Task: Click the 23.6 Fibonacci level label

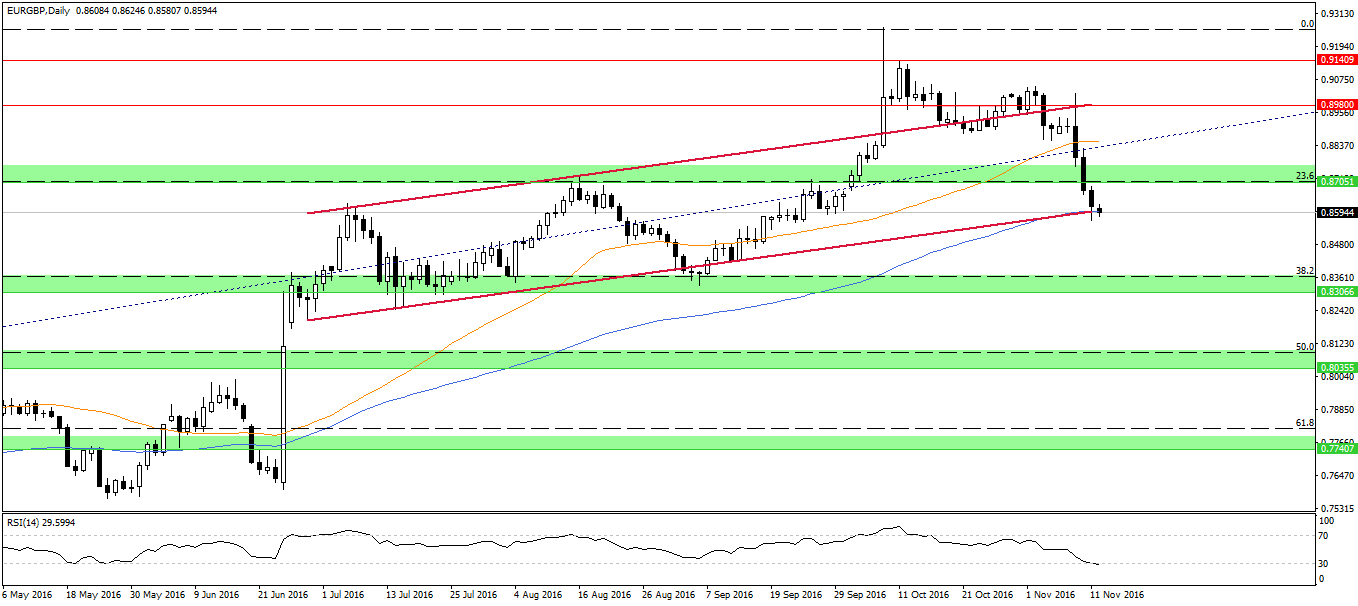Action: (x=1303, y=175)
